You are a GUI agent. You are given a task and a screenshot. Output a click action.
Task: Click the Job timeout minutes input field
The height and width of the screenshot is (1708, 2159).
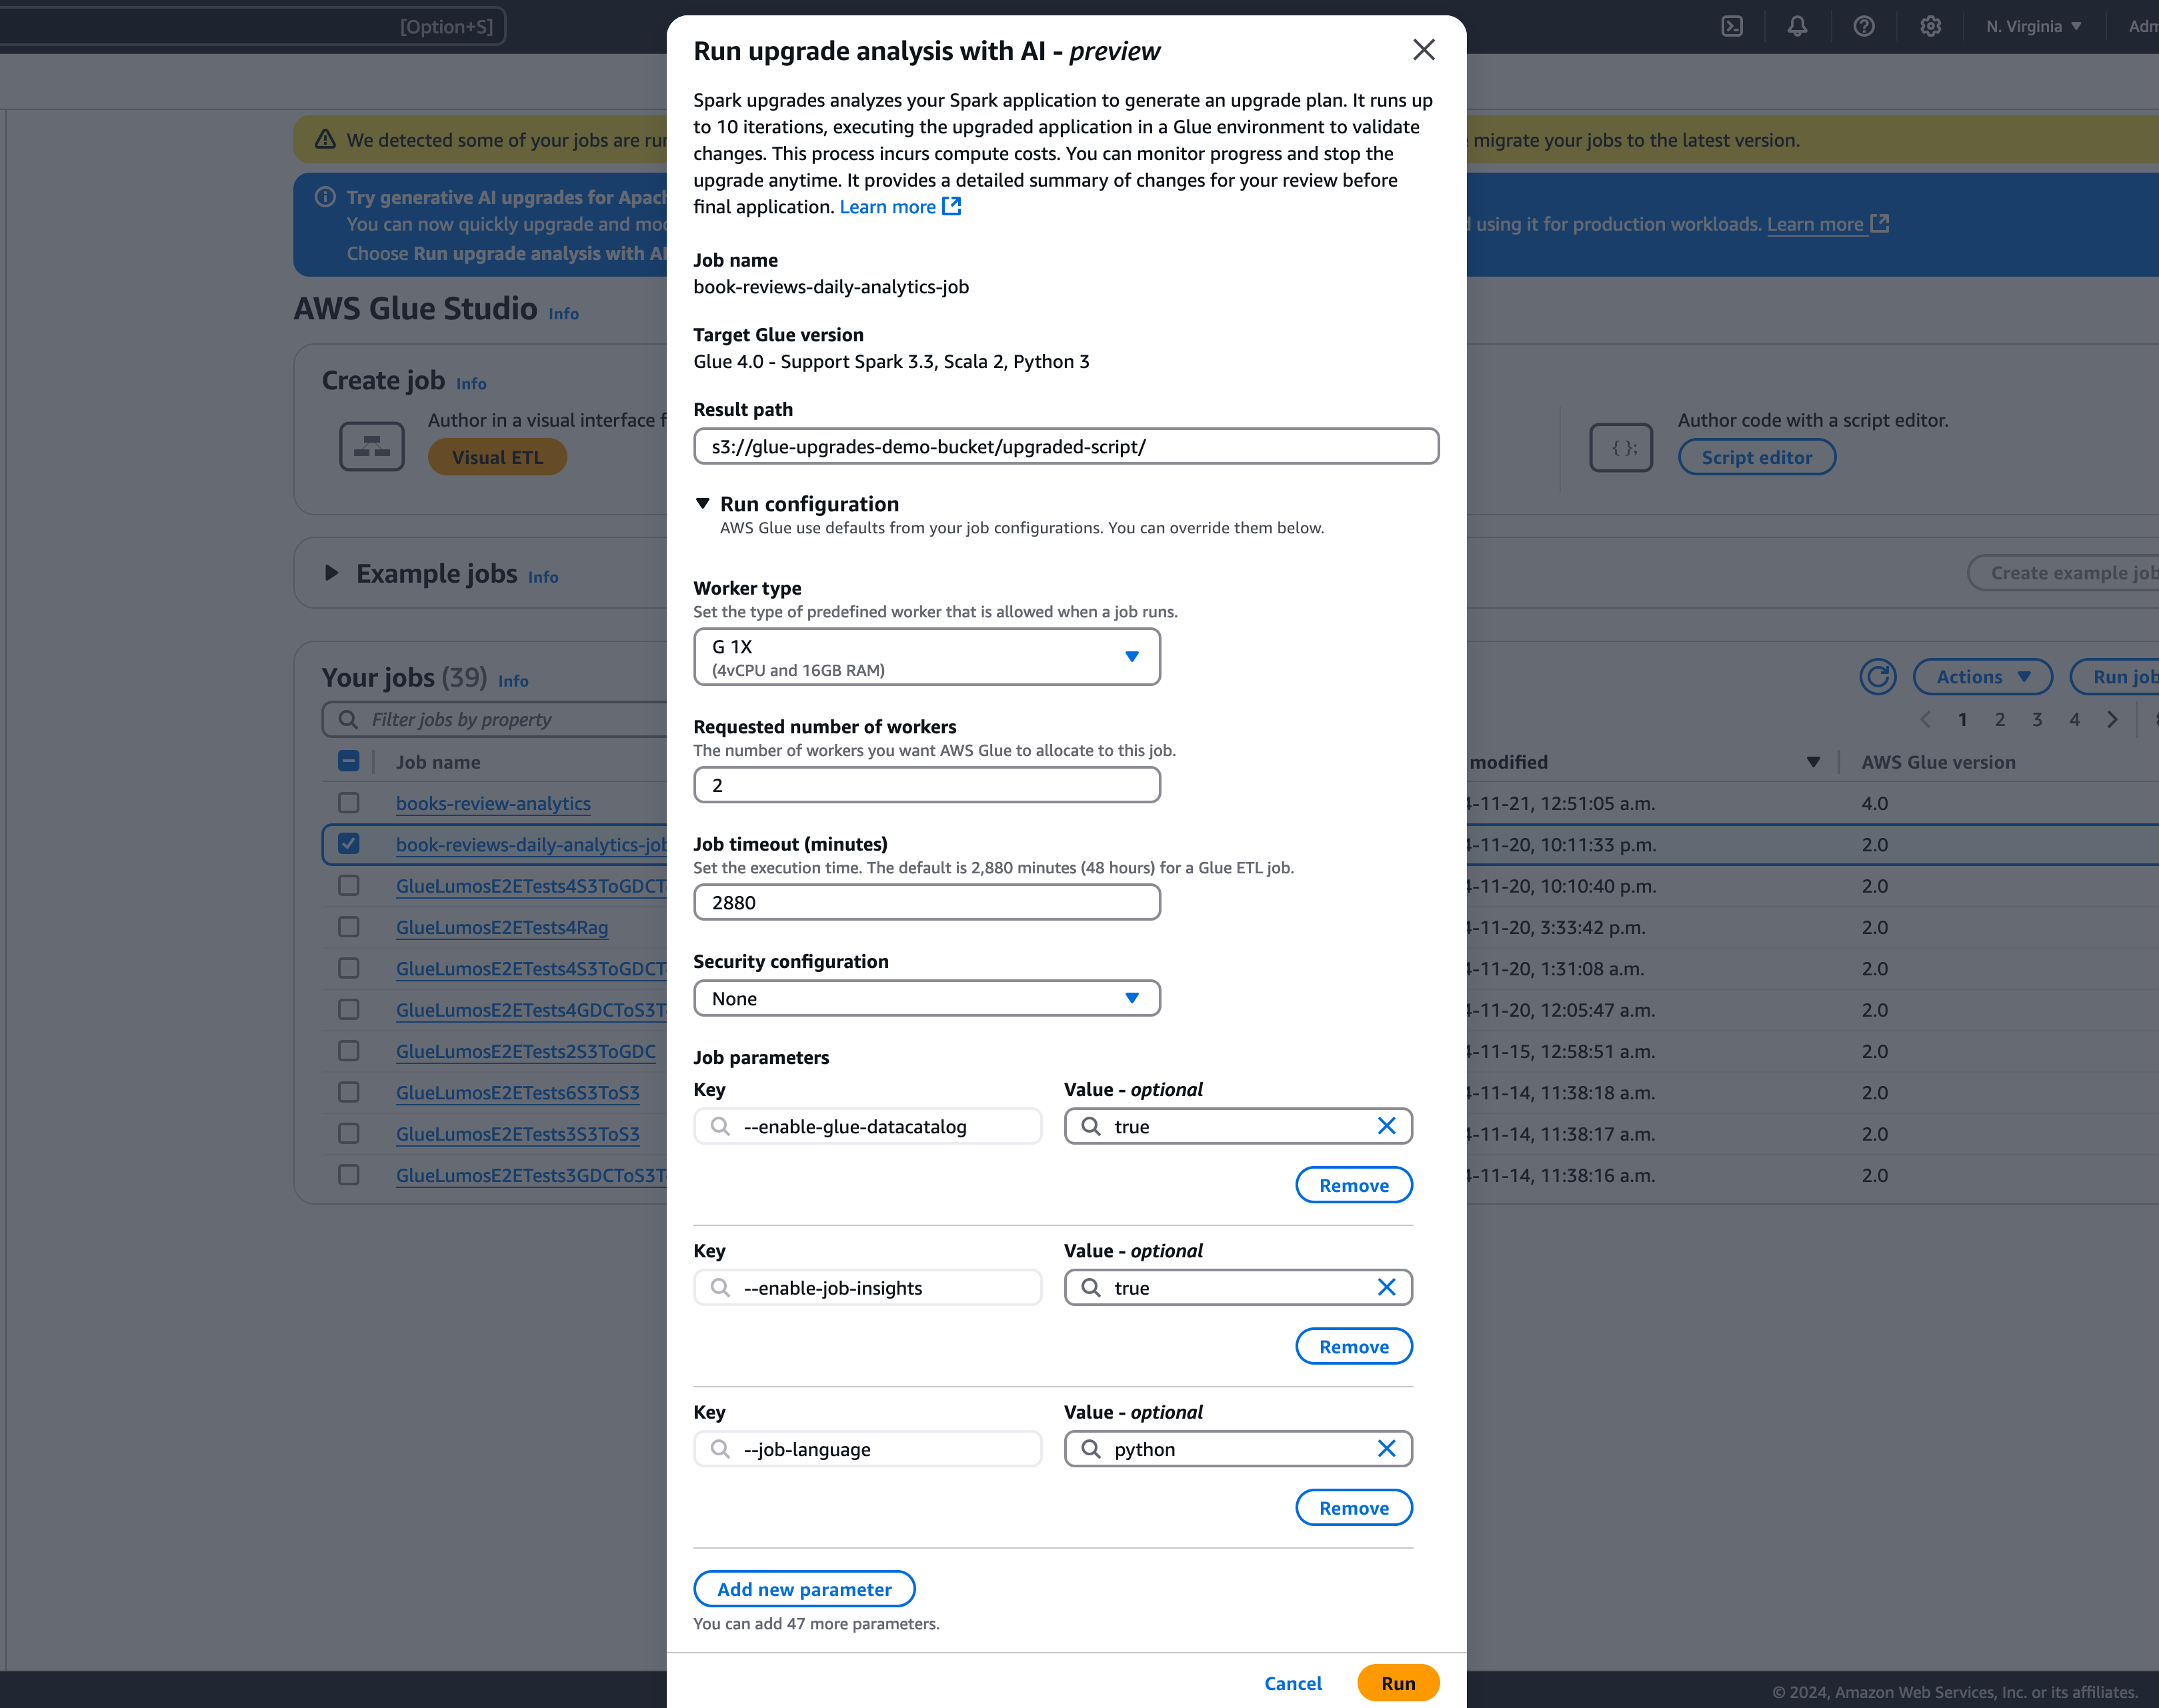click(925, 902)
